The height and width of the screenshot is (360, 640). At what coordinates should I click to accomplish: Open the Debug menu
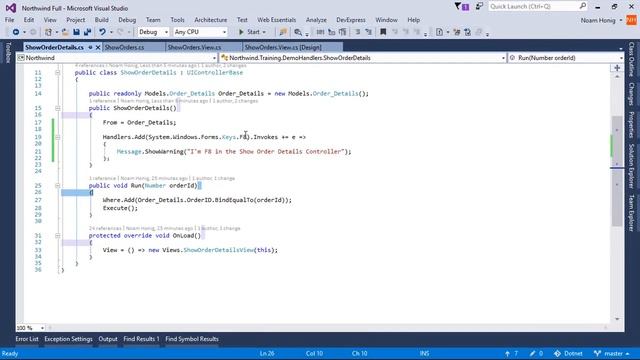coord(127,20)
